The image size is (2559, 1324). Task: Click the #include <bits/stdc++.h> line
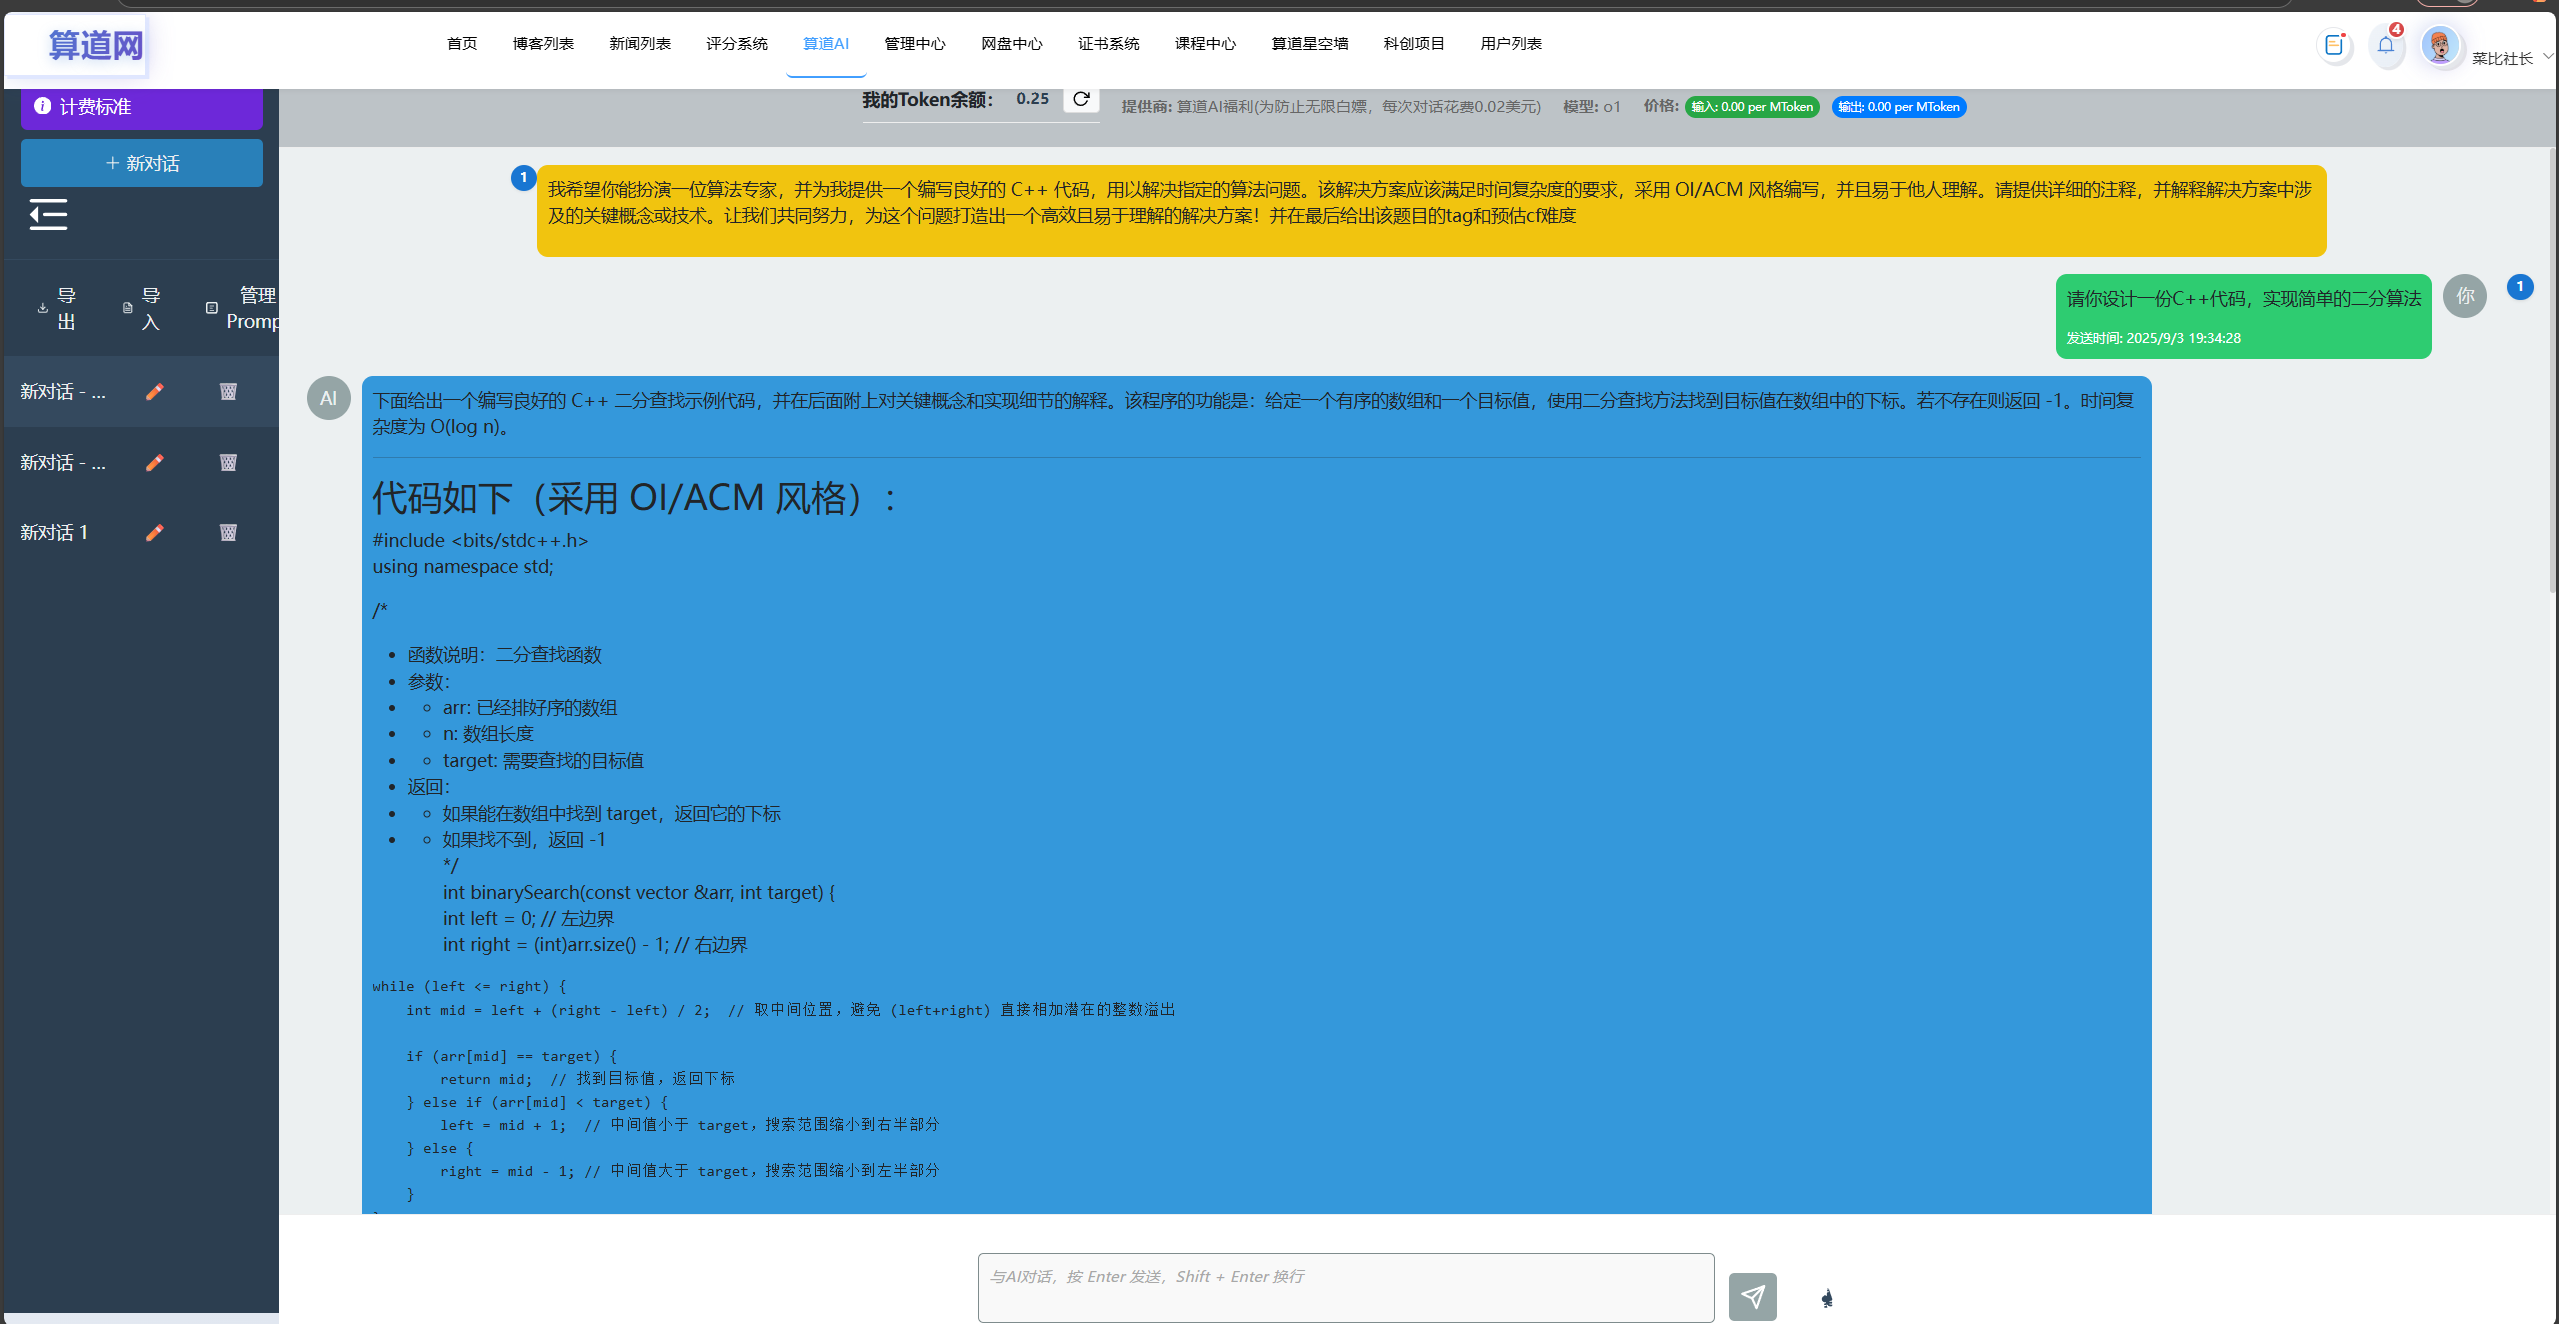point(480,540)
